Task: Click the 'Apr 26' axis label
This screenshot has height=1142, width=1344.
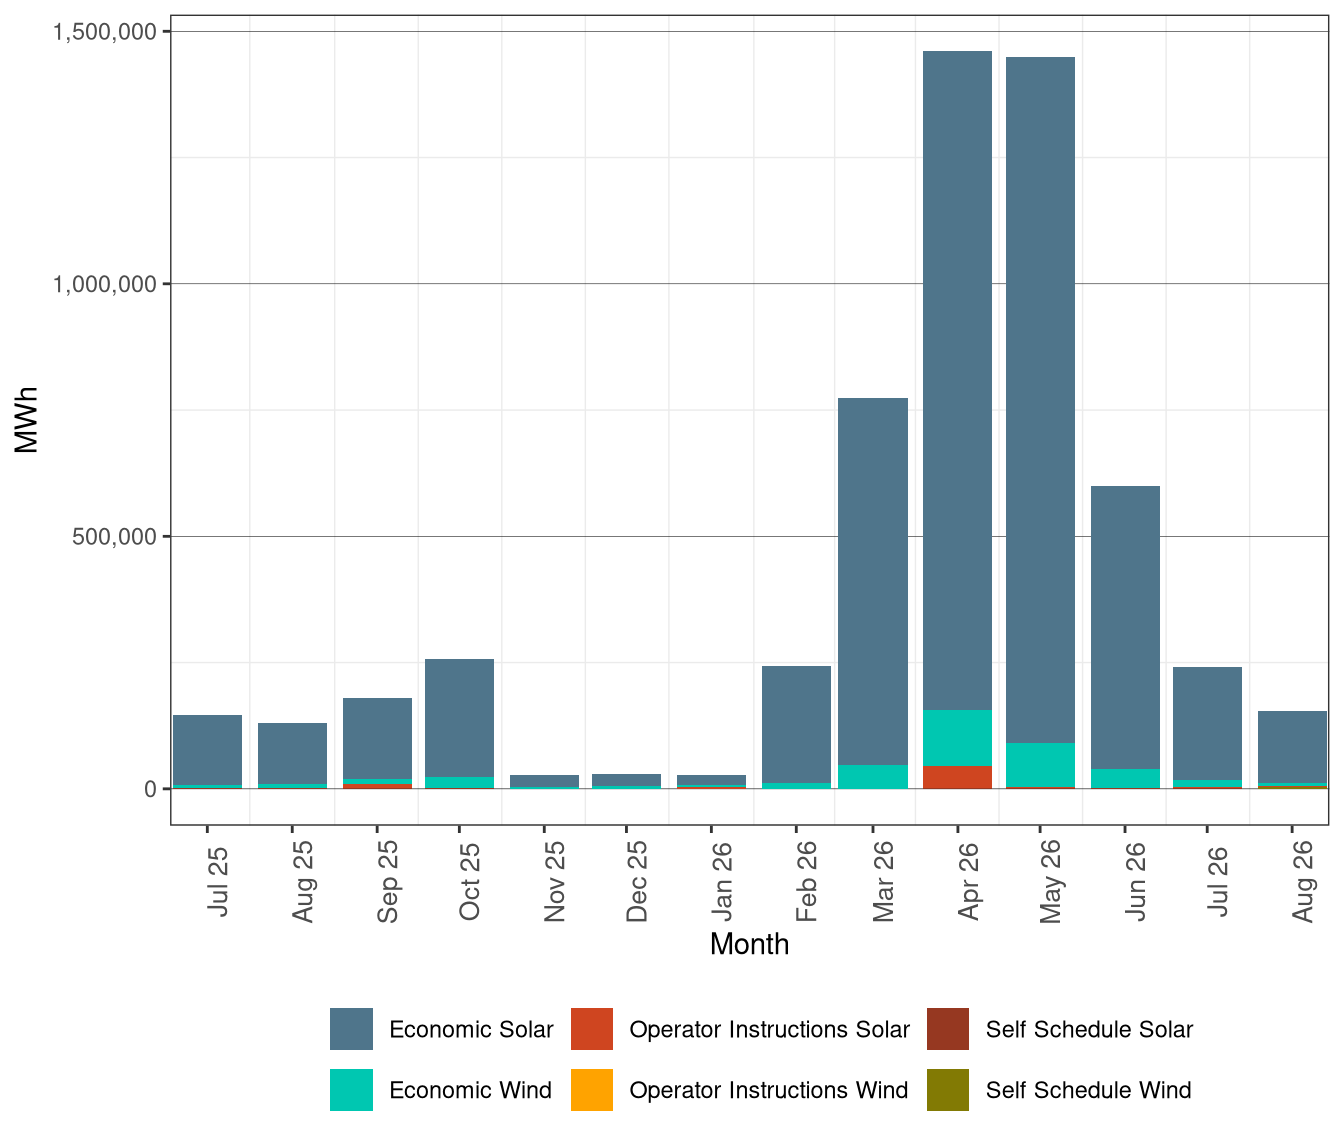Action: [x=968, y=881]
